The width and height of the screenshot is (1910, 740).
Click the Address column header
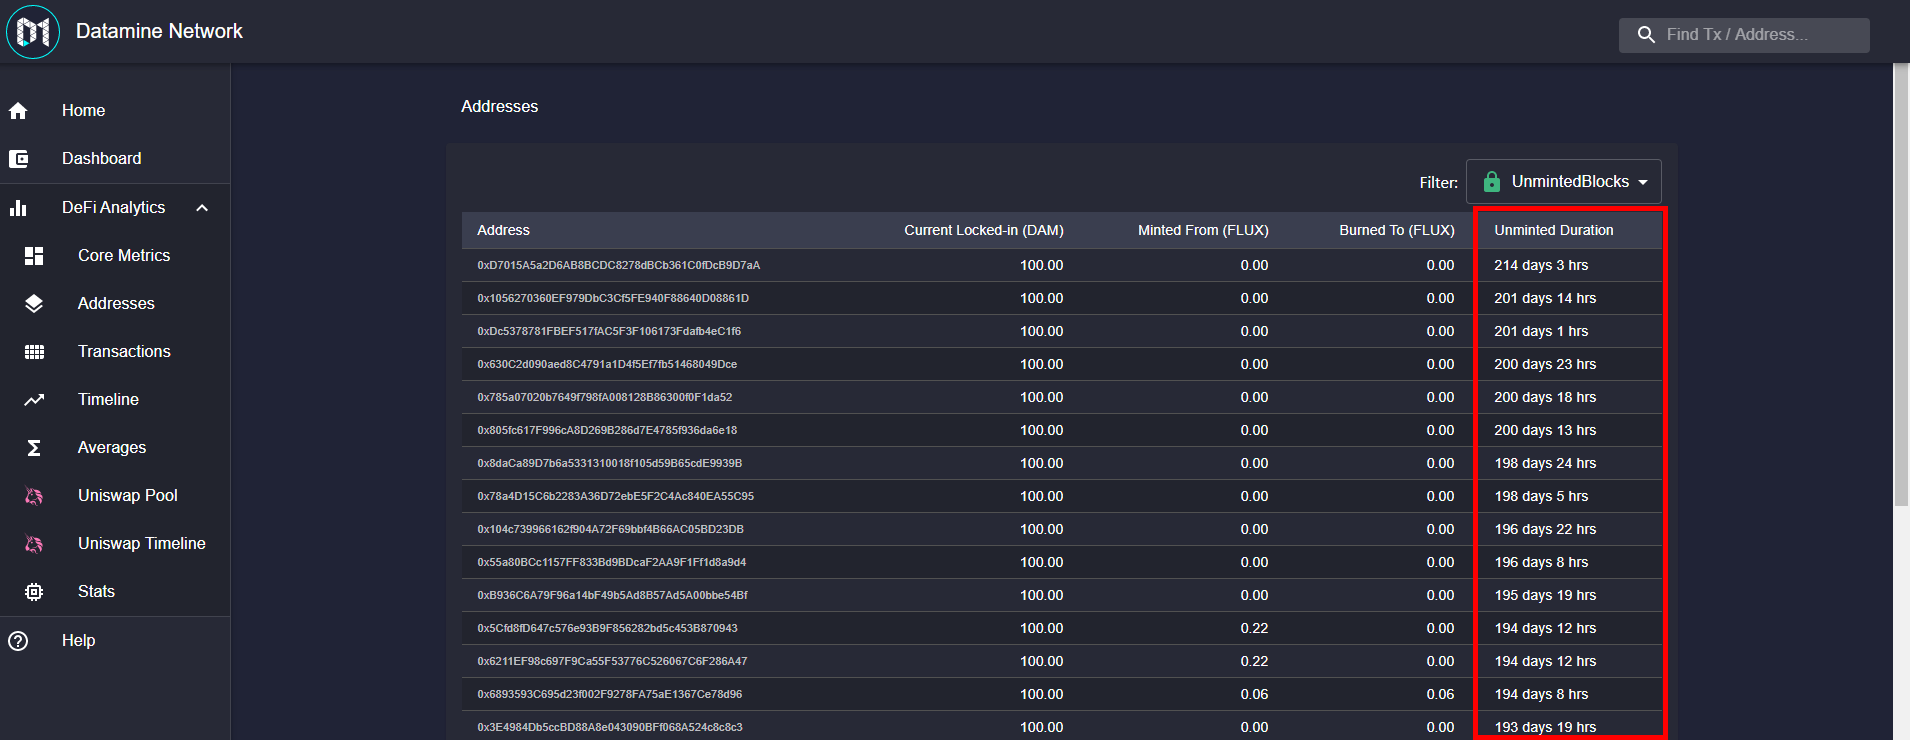[503, 230]
